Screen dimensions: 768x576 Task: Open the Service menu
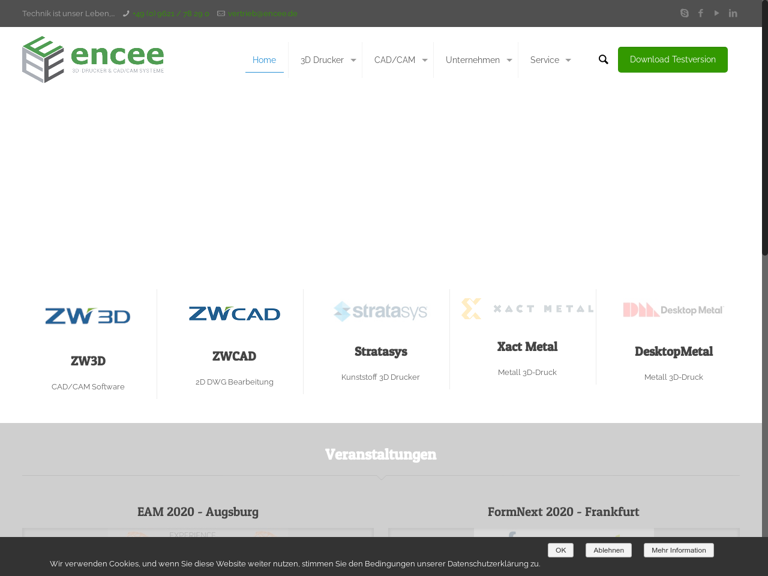(x=544, y=60)
